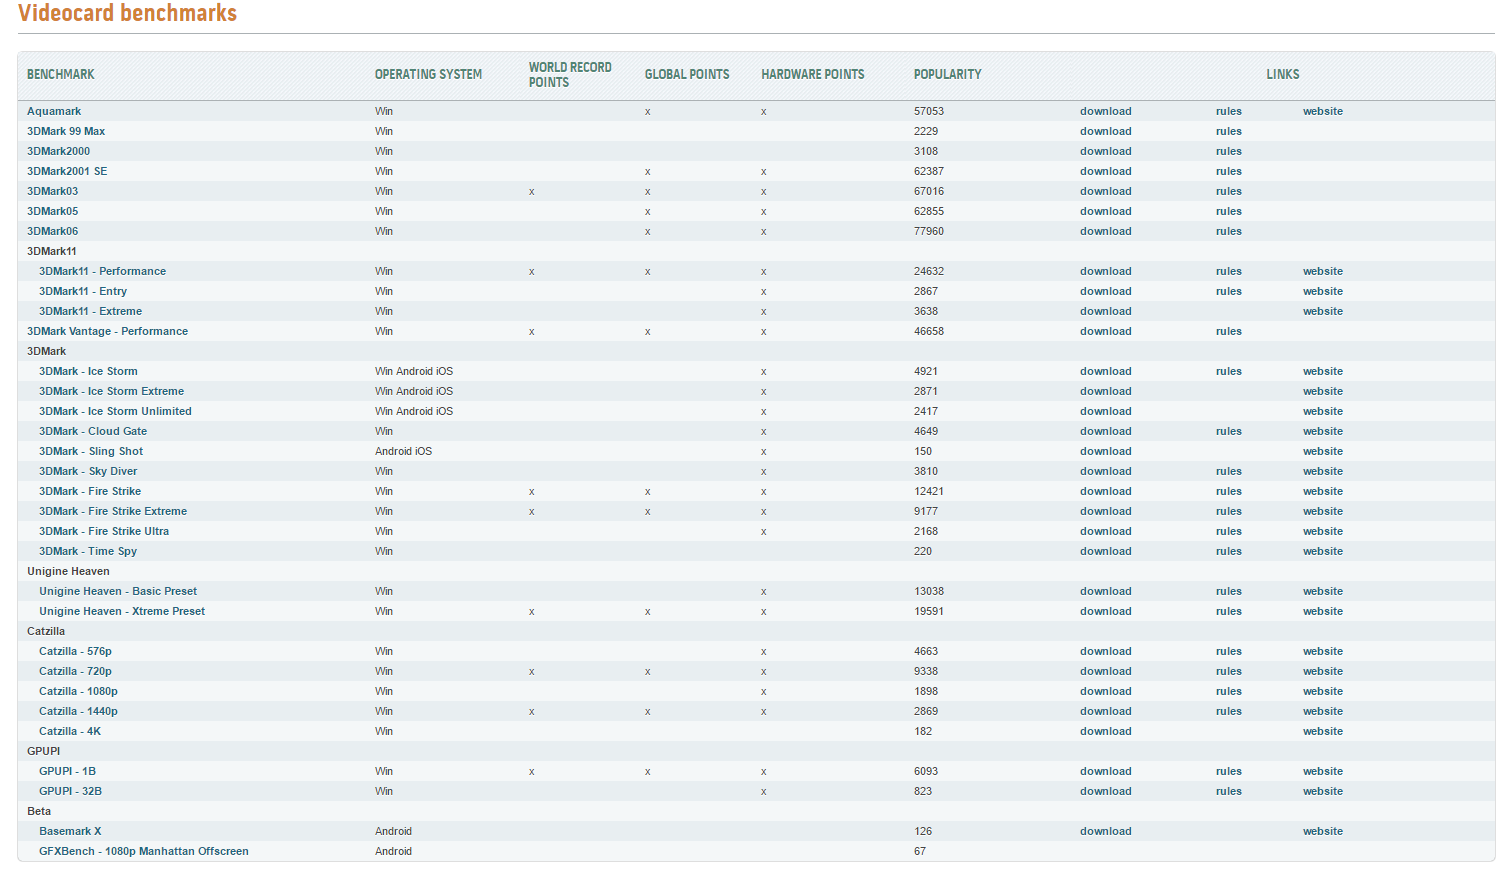Open GFXBench - 1080p Manhattan Offscreen
This screenshot has height=872, width=1510.
pos(144,851)
